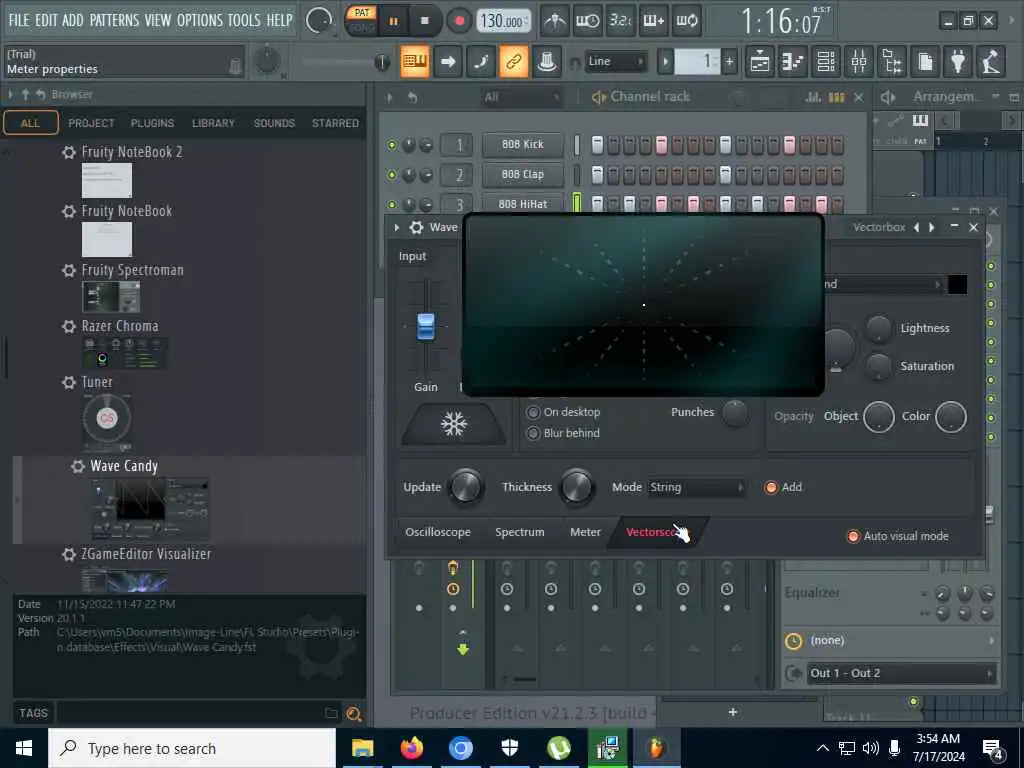1024x768 pixels.
Task: Open FL Studio icon in taskbar
Action: coord(656,748)
